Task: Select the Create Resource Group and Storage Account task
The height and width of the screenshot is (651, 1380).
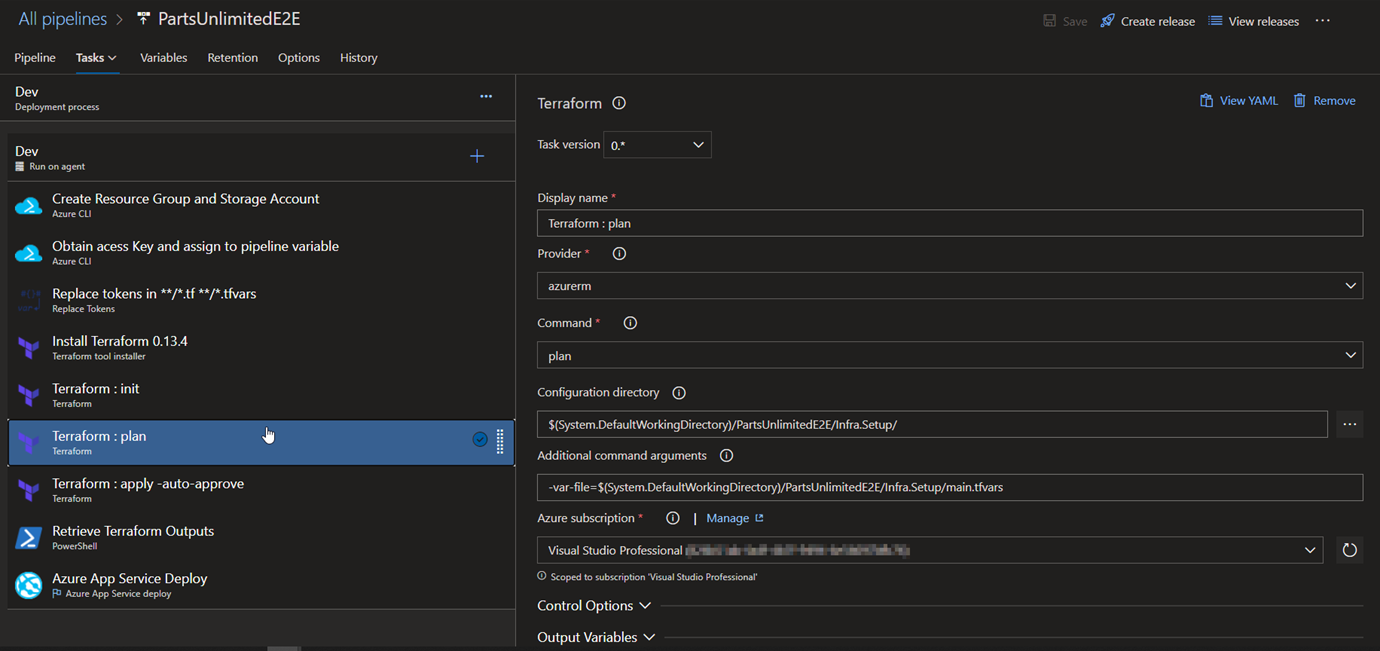Action: [261, 205]
